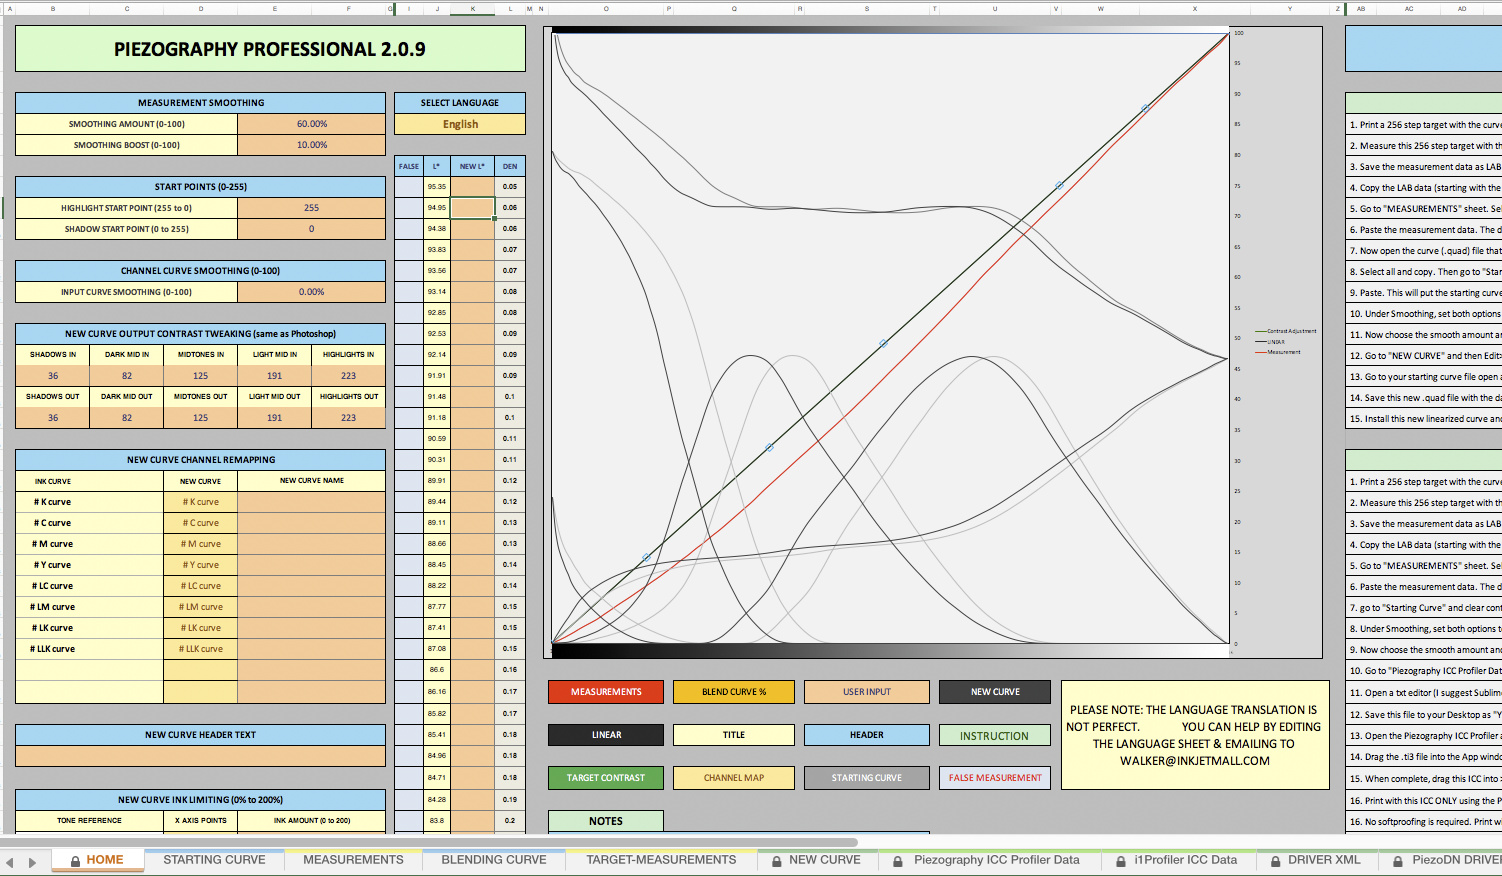Select the TARGET-MEASUREMENTS sheet tab
1502x876 pixels.
[661, 860]
